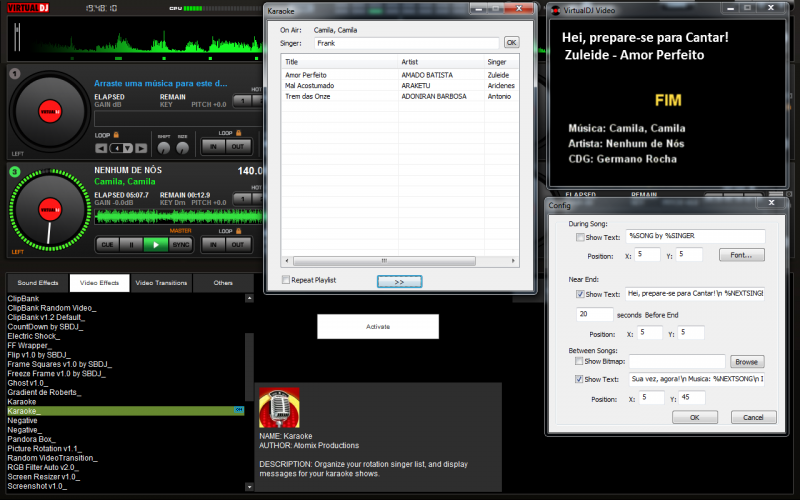Pause deck 3 playback
800x500 pixels.
pyautogui.click(x=131, y=245)
